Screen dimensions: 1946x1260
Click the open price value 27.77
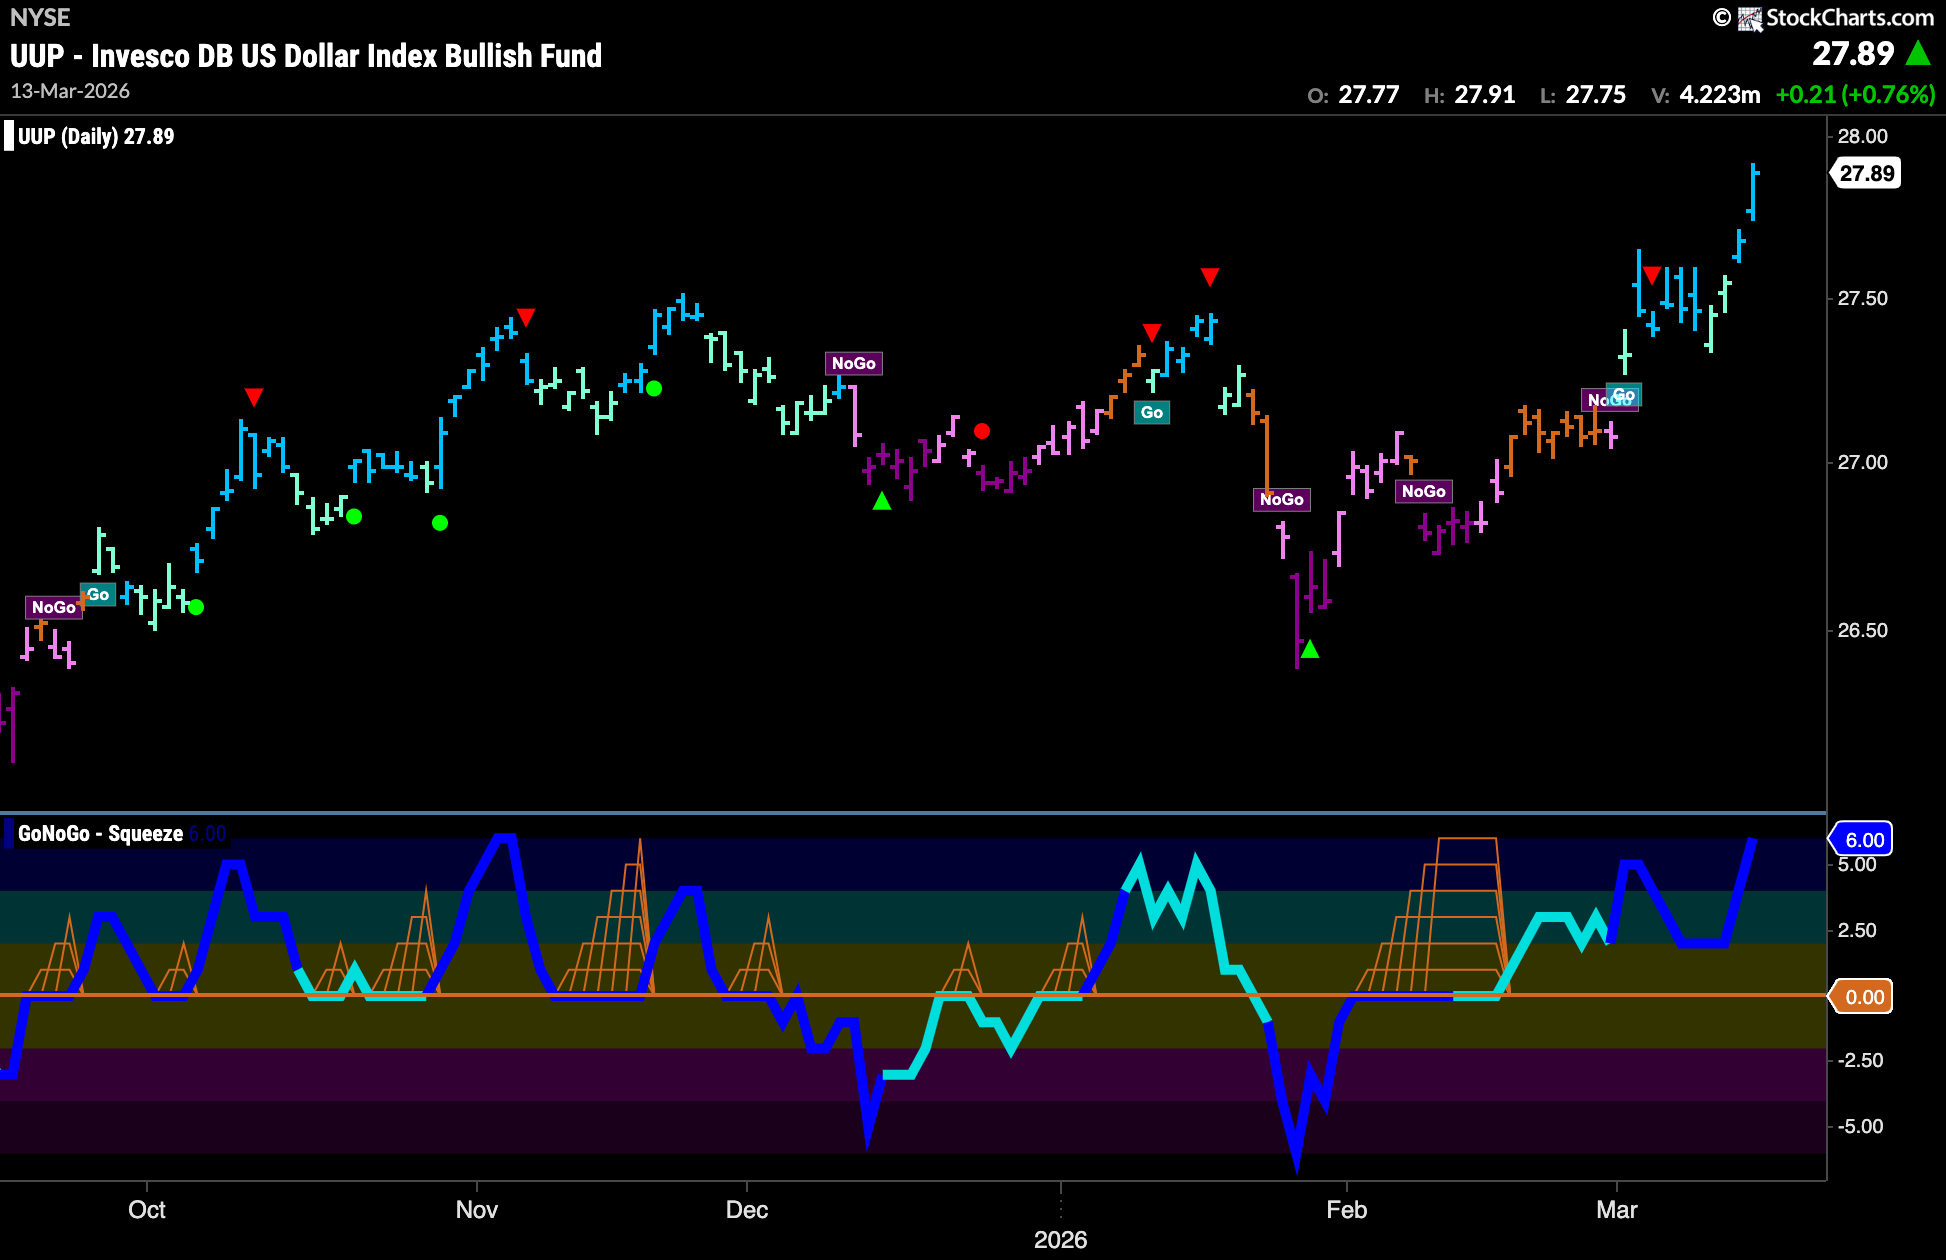click(1369, 95)
